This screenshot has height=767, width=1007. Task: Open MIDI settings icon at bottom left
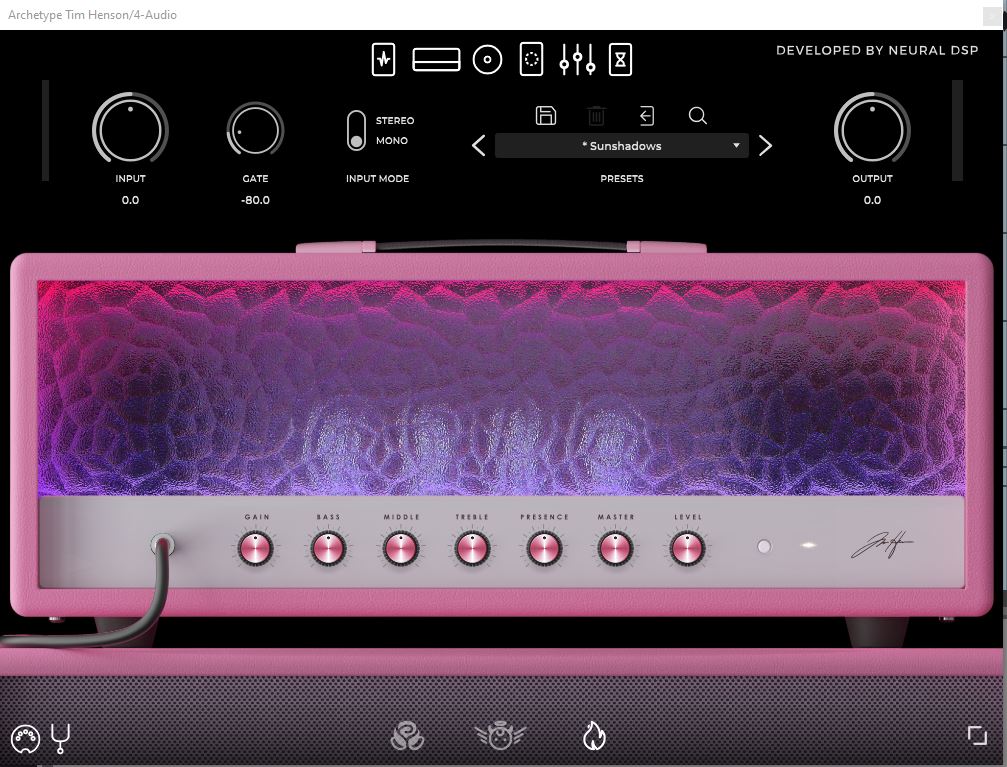coord(25,739)
